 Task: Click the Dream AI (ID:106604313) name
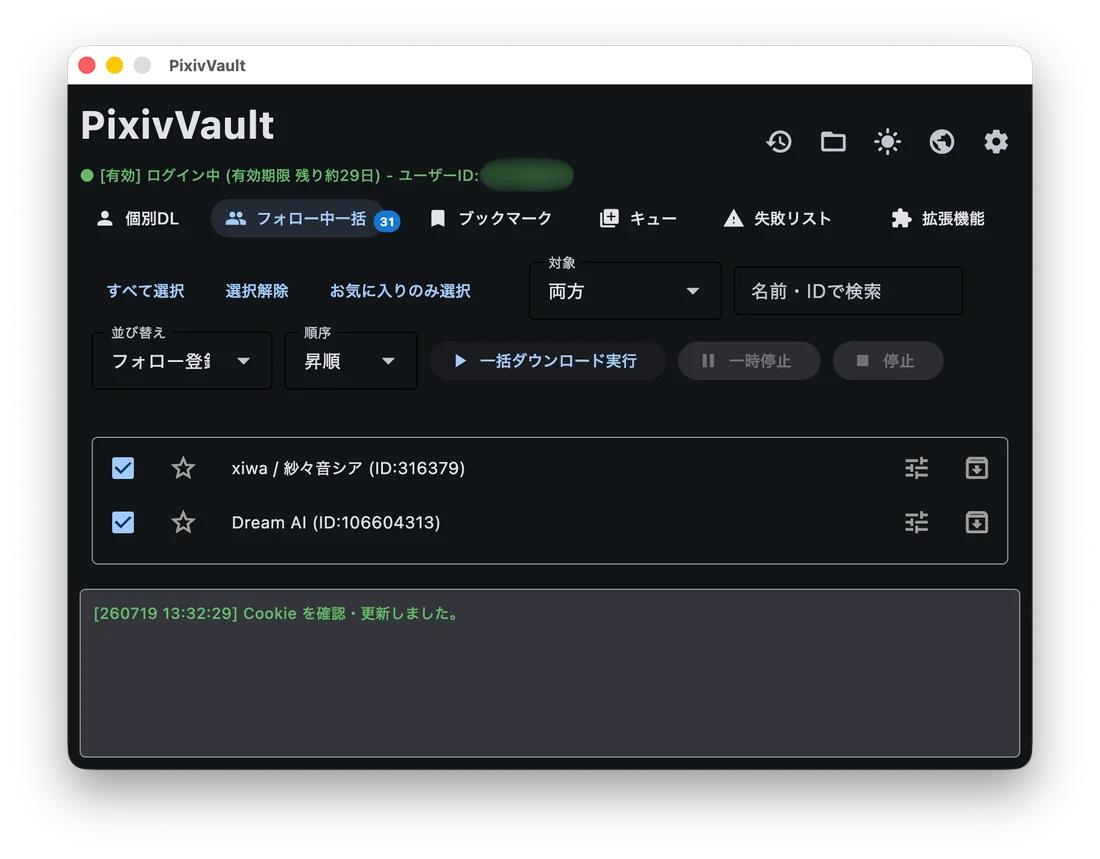click(336, 523)
